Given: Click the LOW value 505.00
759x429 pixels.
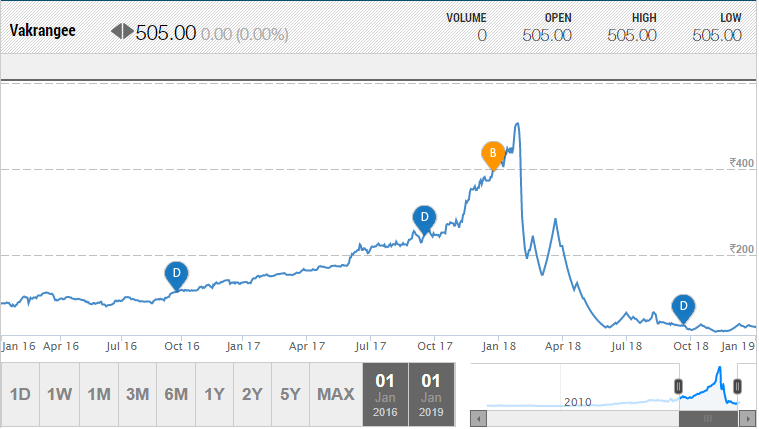Looking at the screenshot, I should click(717, 35).
